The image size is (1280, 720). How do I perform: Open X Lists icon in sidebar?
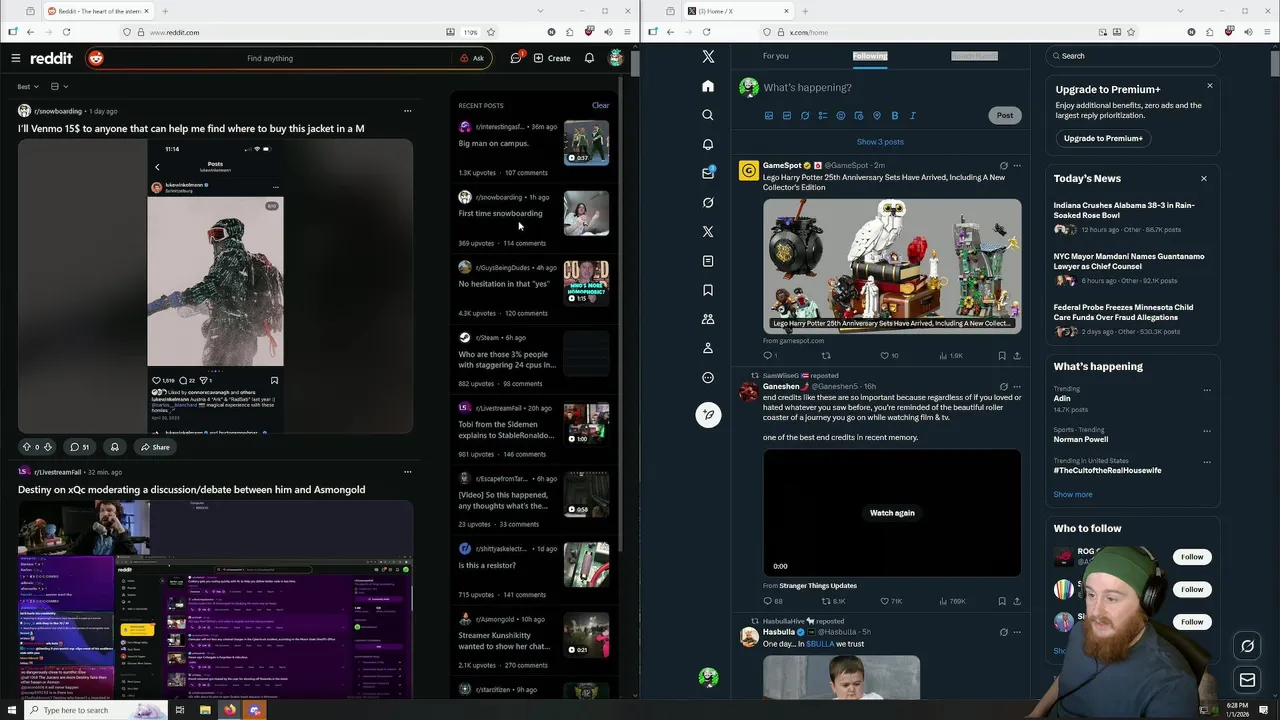708,261
